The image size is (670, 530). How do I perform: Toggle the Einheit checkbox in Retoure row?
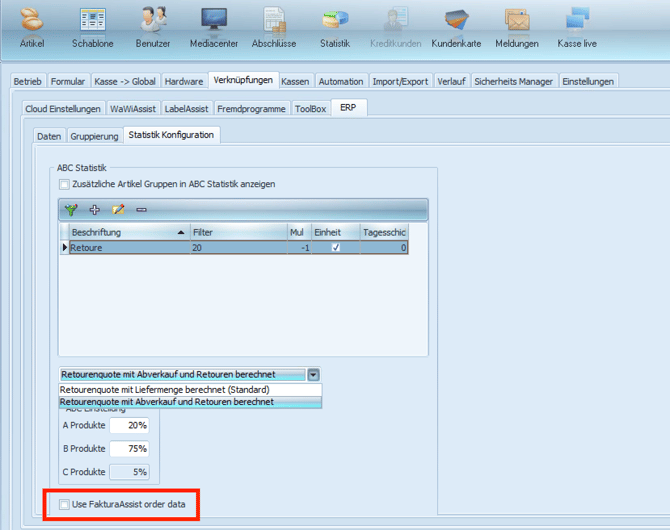(336, 247)
